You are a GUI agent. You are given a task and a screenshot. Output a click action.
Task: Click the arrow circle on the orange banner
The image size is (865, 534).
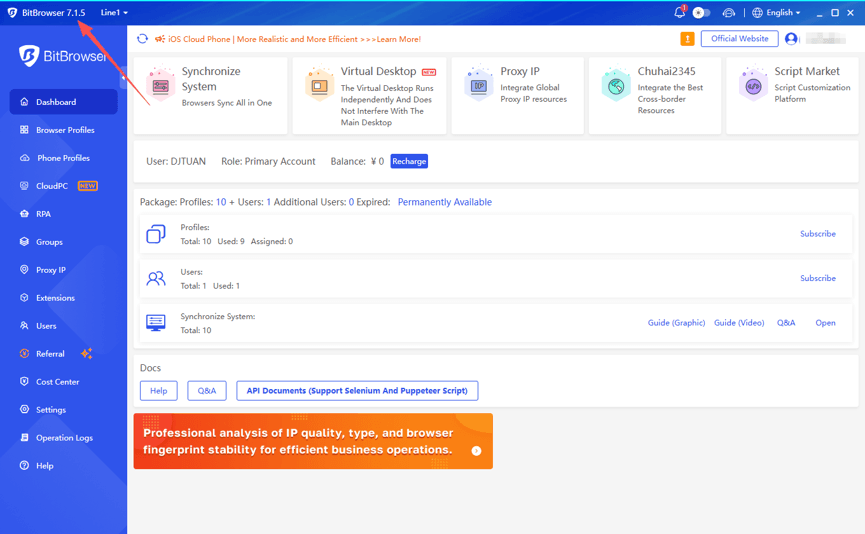476,451
